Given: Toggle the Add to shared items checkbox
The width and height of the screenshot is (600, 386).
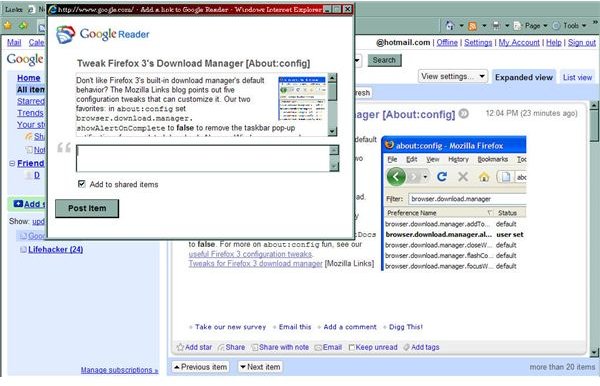Looking at the screenshot, I should pyautogui.click(x=82, y=184).
